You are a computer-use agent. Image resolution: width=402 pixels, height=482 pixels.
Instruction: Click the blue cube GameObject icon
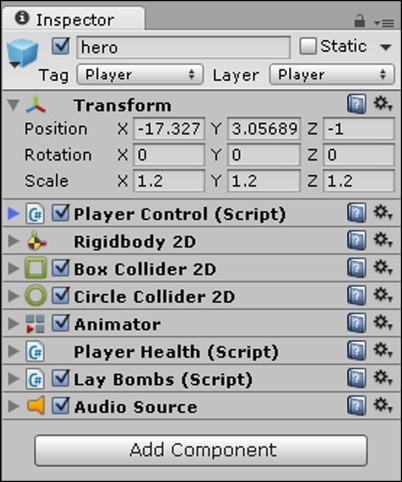coord(23,53)
